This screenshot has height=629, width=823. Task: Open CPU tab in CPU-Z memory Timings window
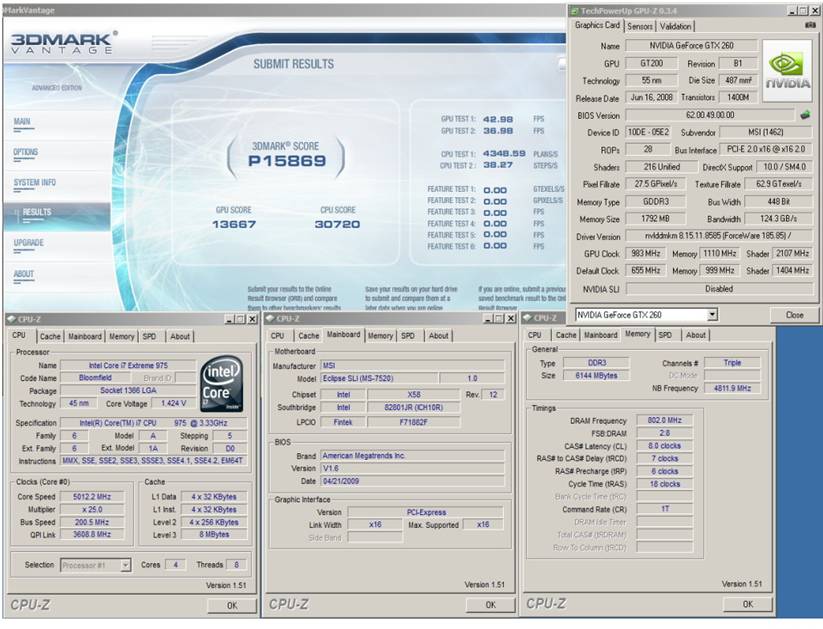point(535,336)
